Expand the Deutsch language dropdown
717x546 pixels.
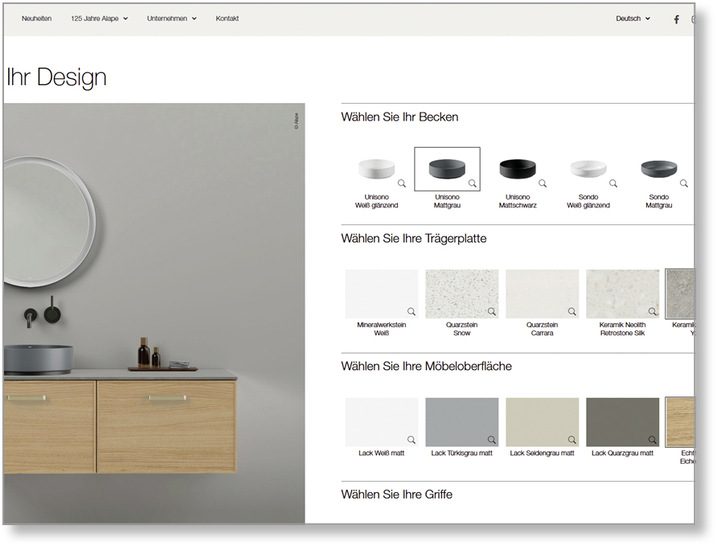click(x=632, y=18)
